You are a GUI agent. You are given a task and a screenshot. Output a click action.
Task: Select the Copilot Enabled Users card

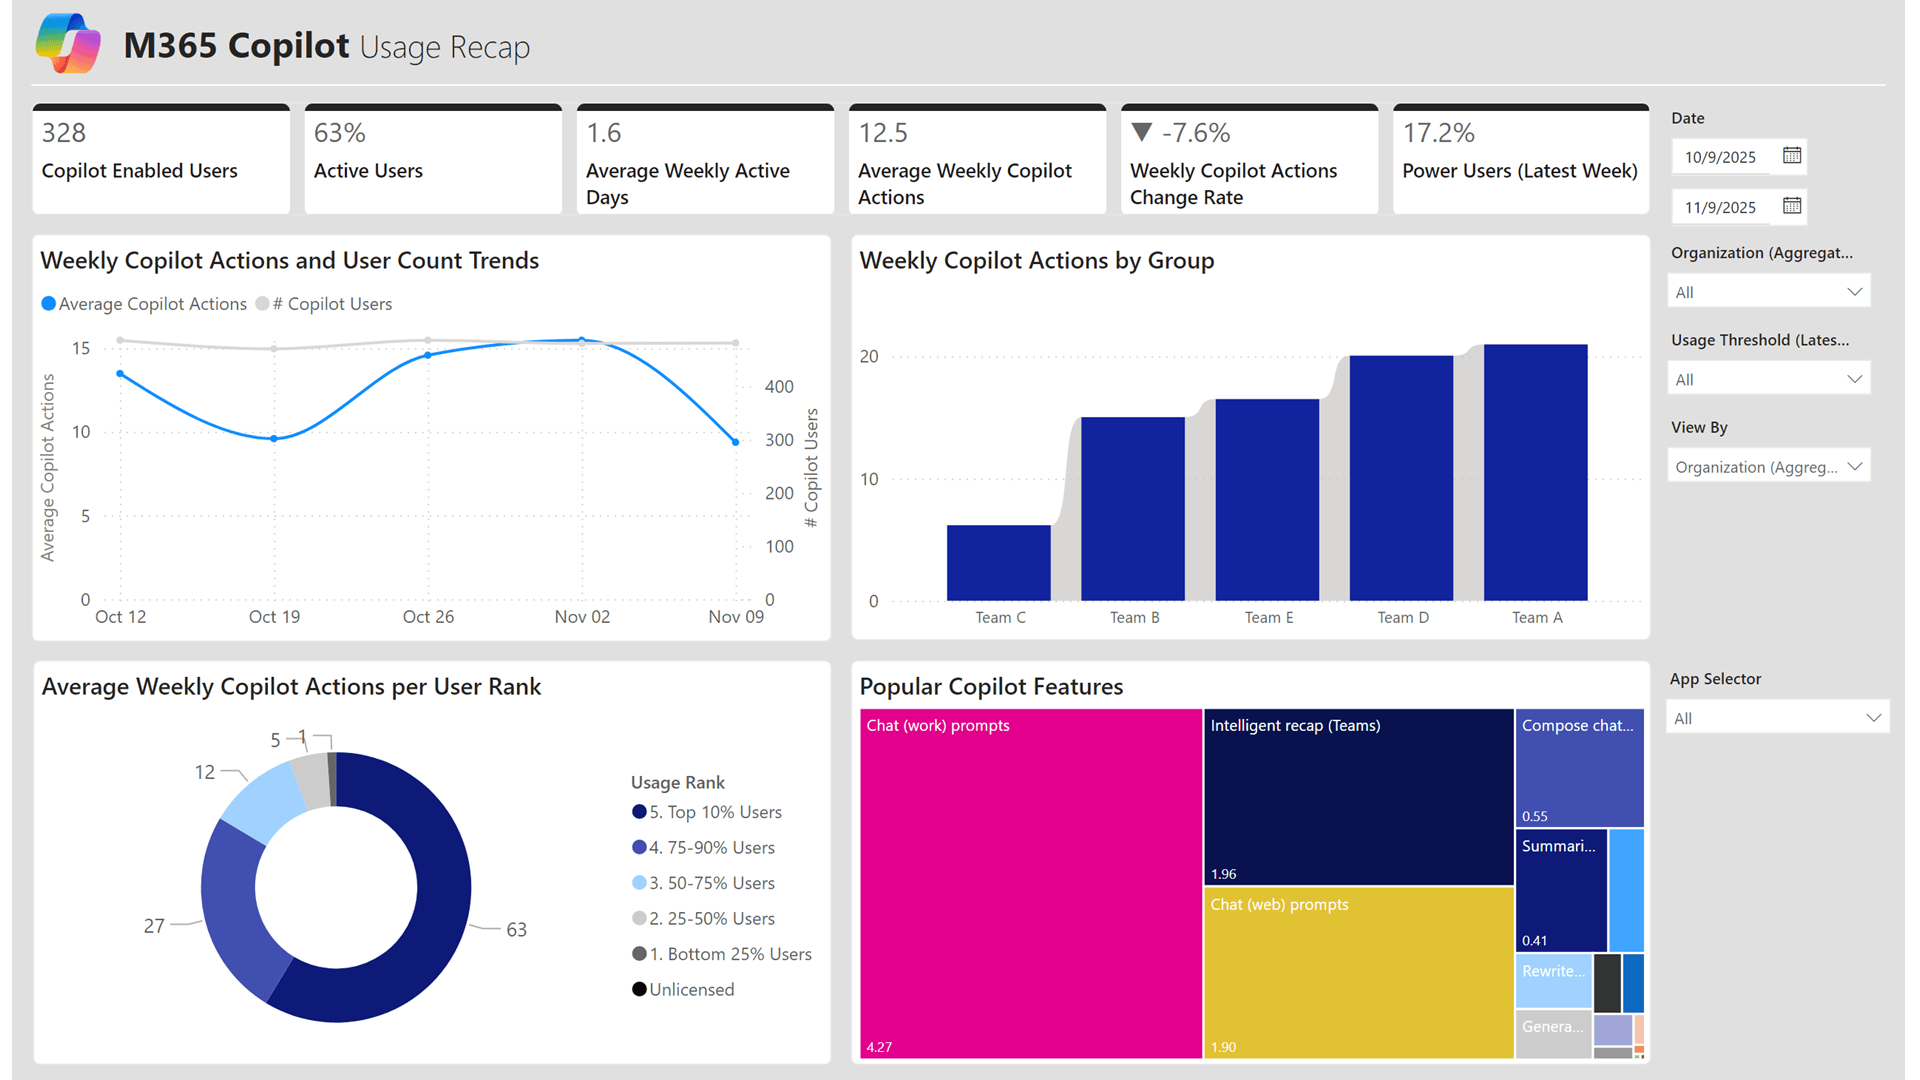tap(161, 158)
